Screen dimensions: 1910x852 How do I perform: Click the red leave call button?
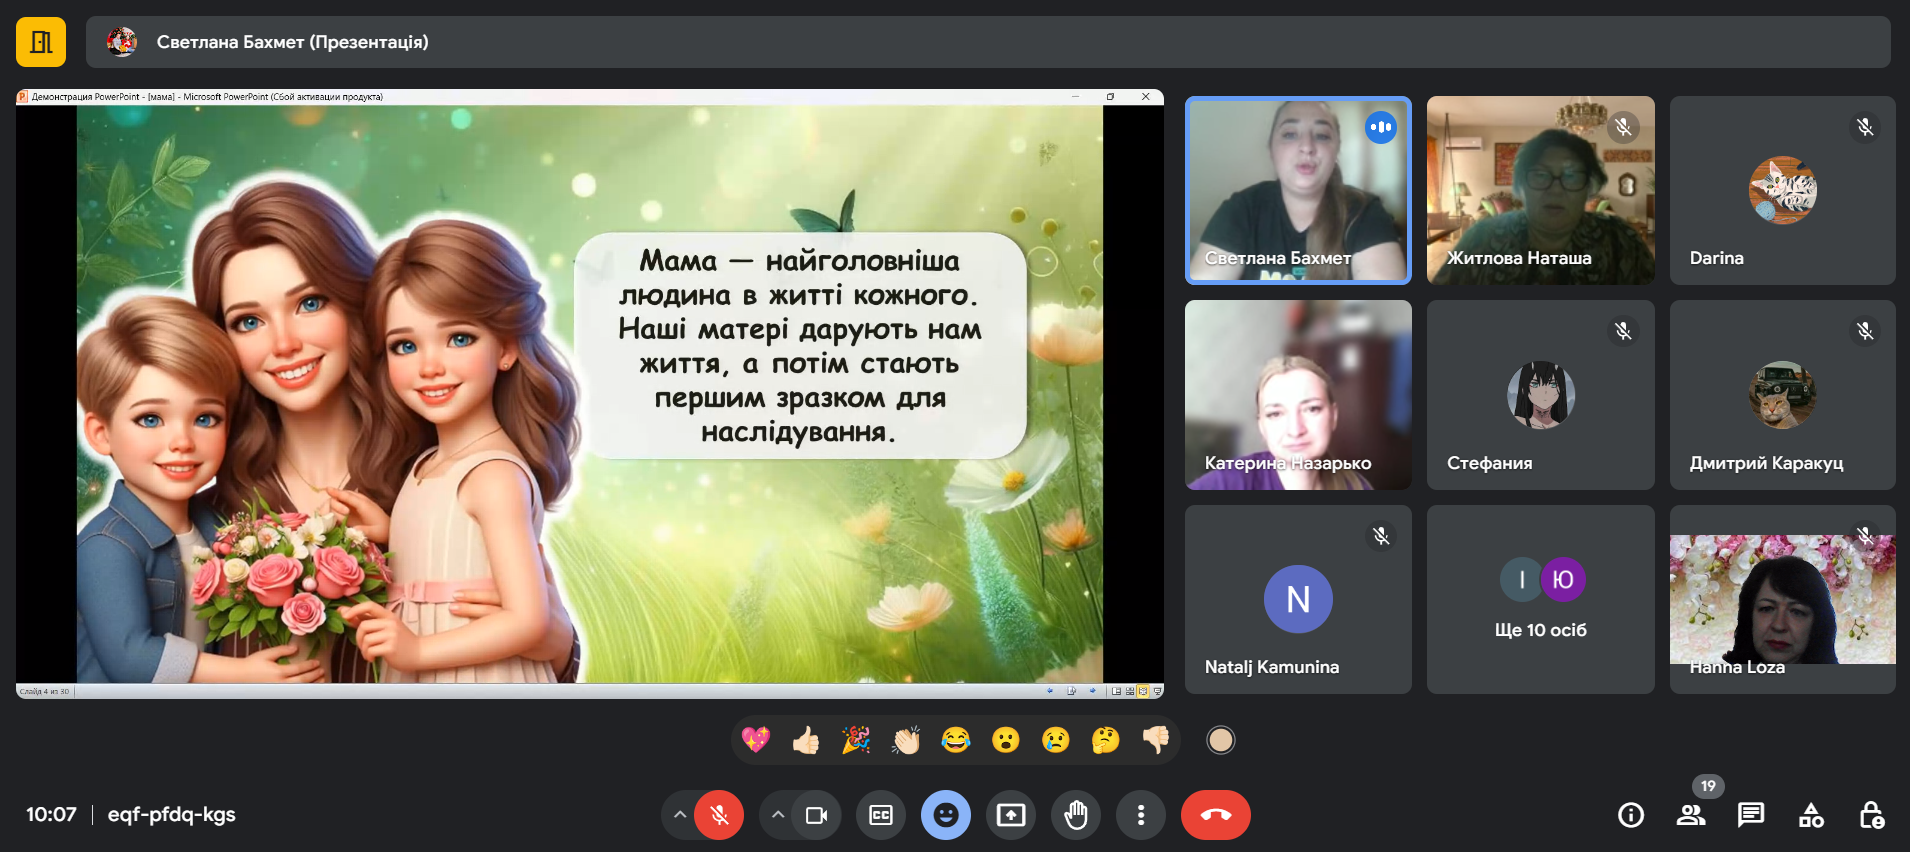[x=1215, y=815]
